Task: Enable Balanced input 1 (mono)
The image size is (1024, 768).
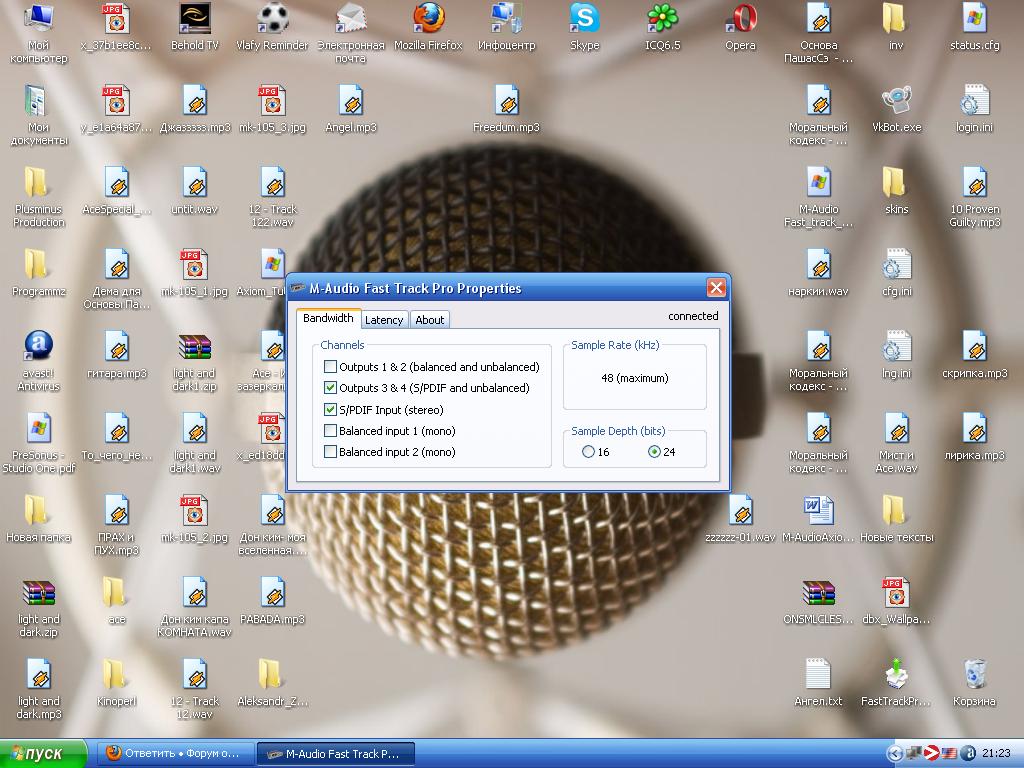Action: click(x=331, y=431)
